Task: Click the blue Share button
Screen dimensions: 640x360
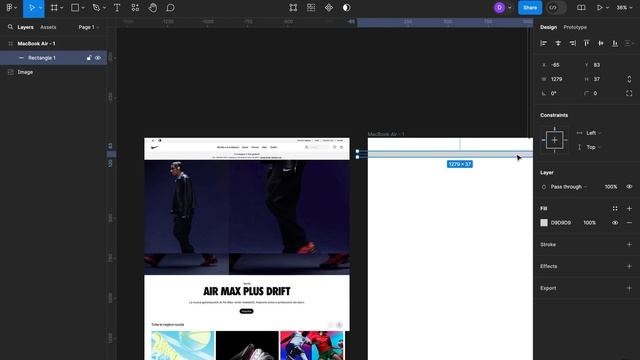Action: click(x=530, y=8)
